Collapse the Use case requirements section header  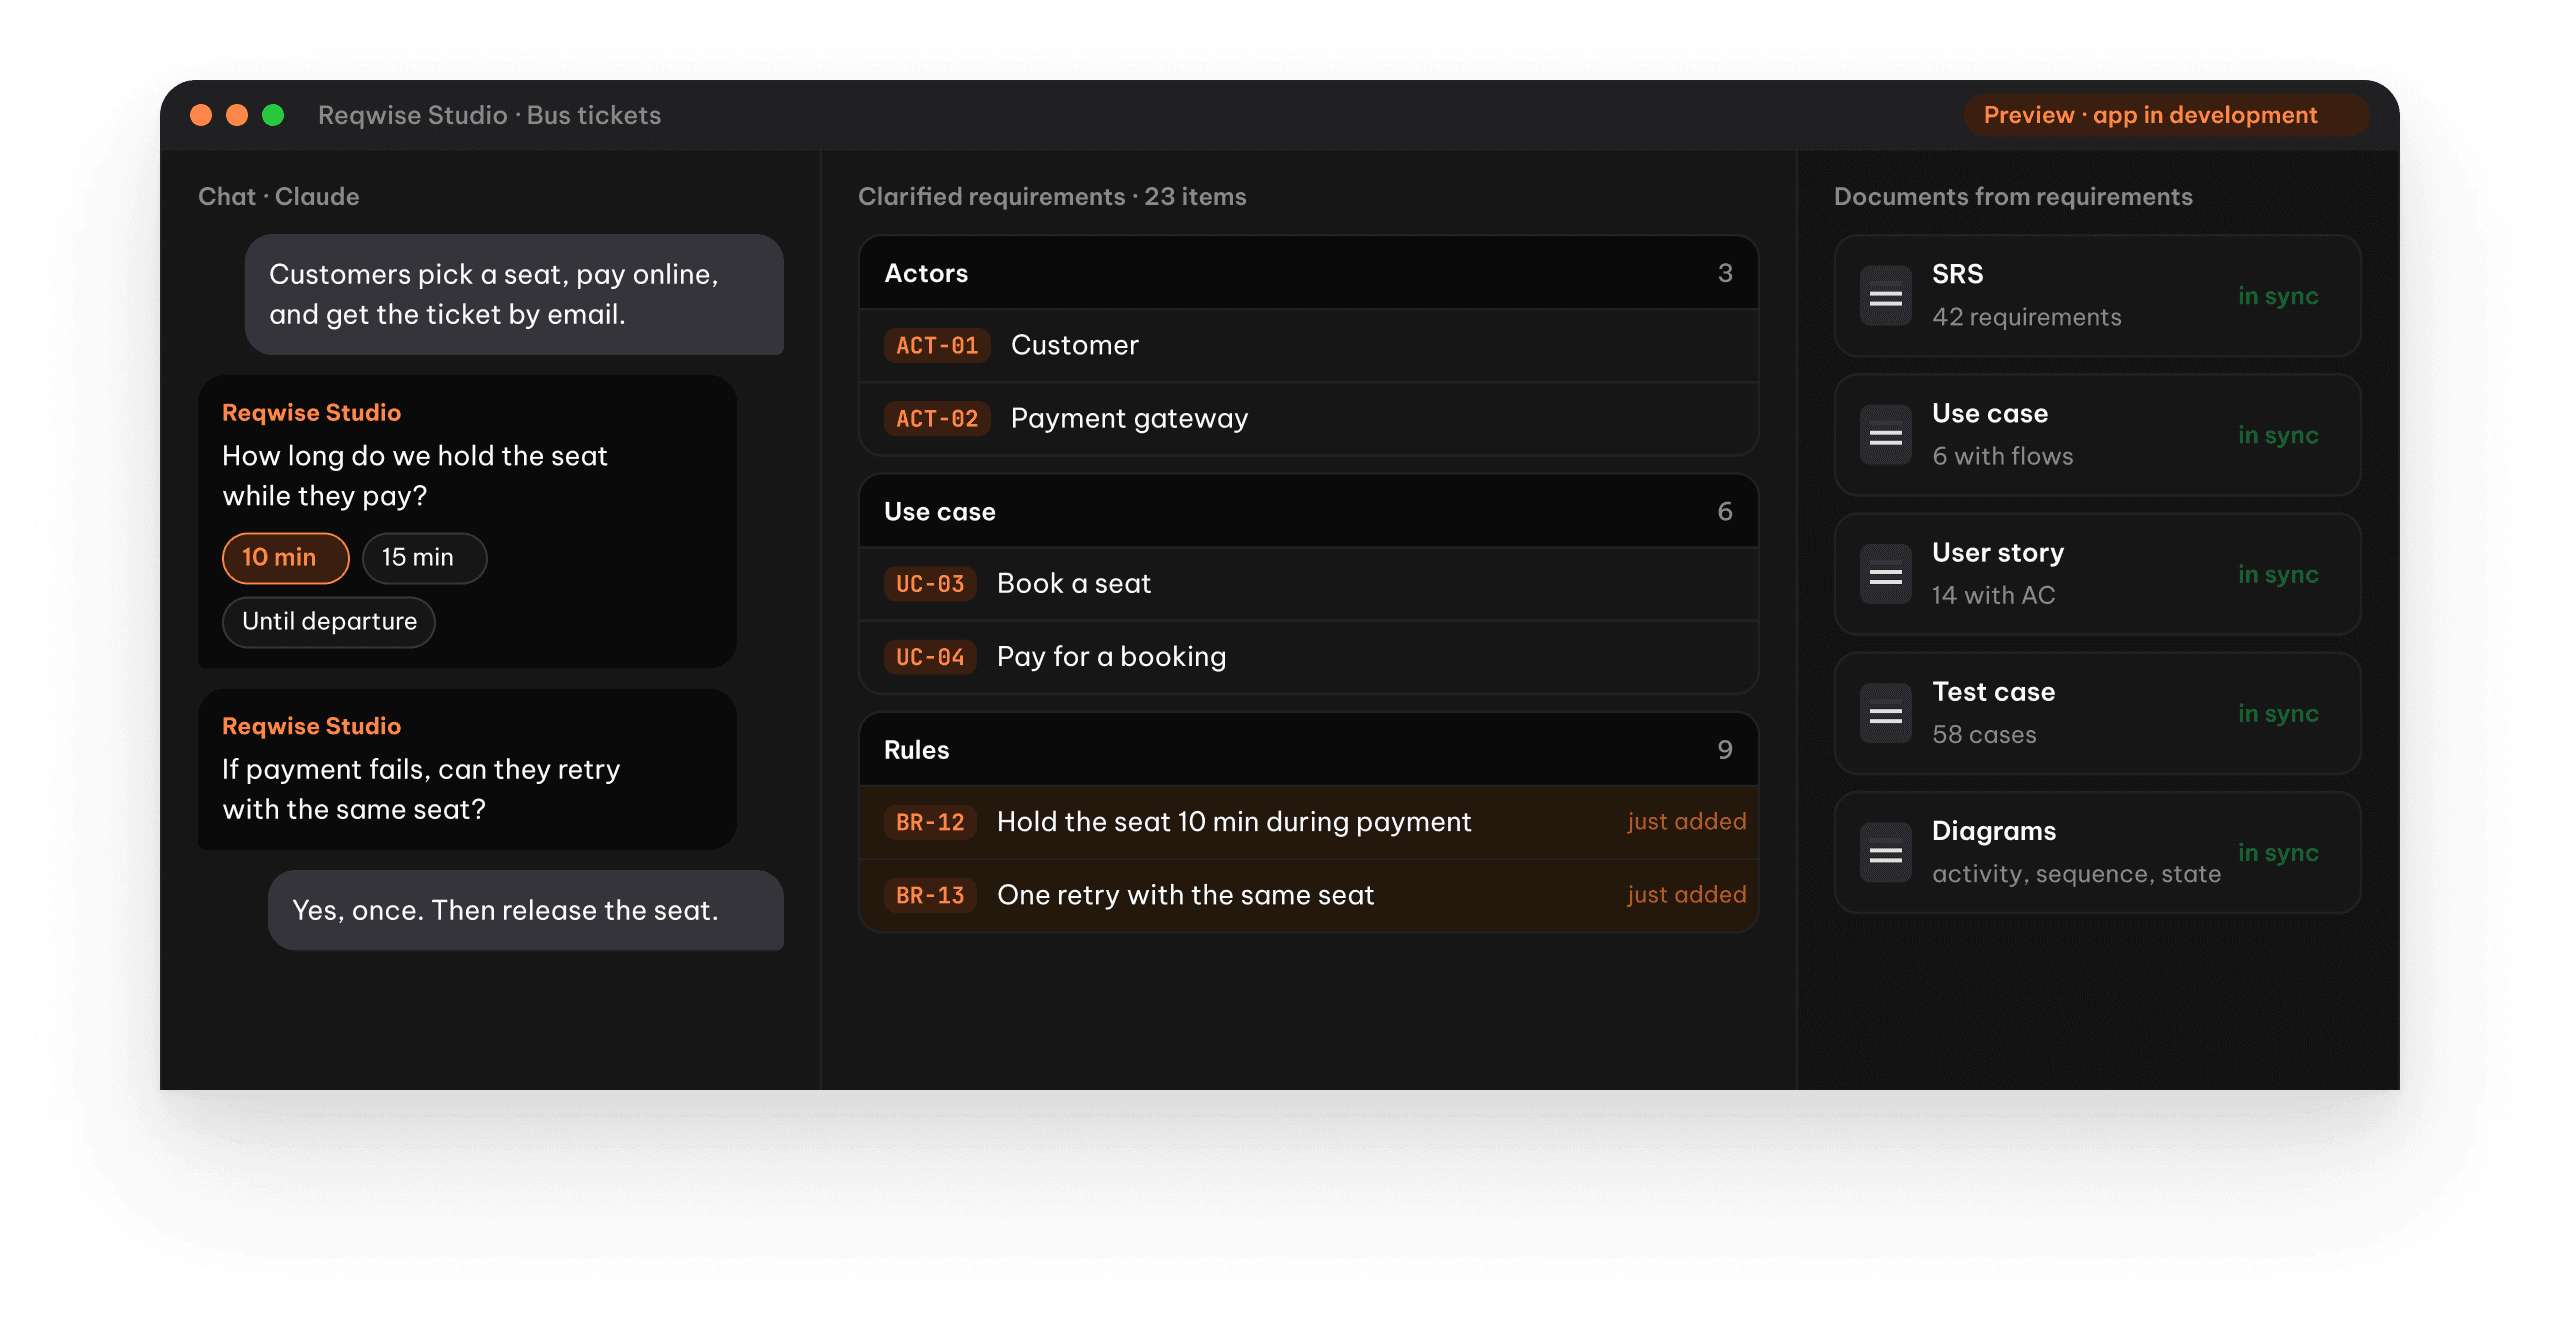[x=1308, y=511]
